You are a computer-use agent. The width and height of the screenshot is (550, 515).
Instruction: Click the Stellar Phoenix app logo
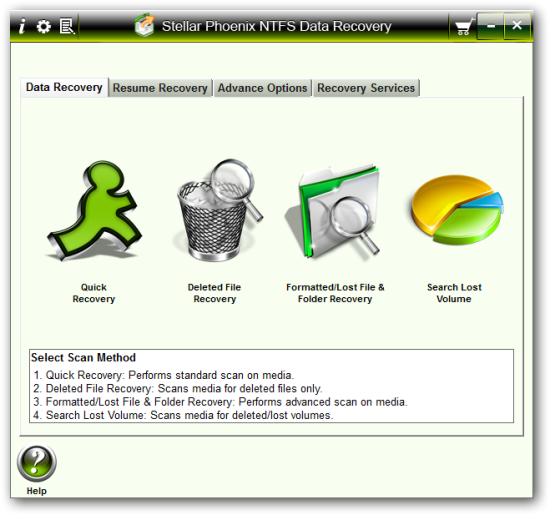click(145, 25)
